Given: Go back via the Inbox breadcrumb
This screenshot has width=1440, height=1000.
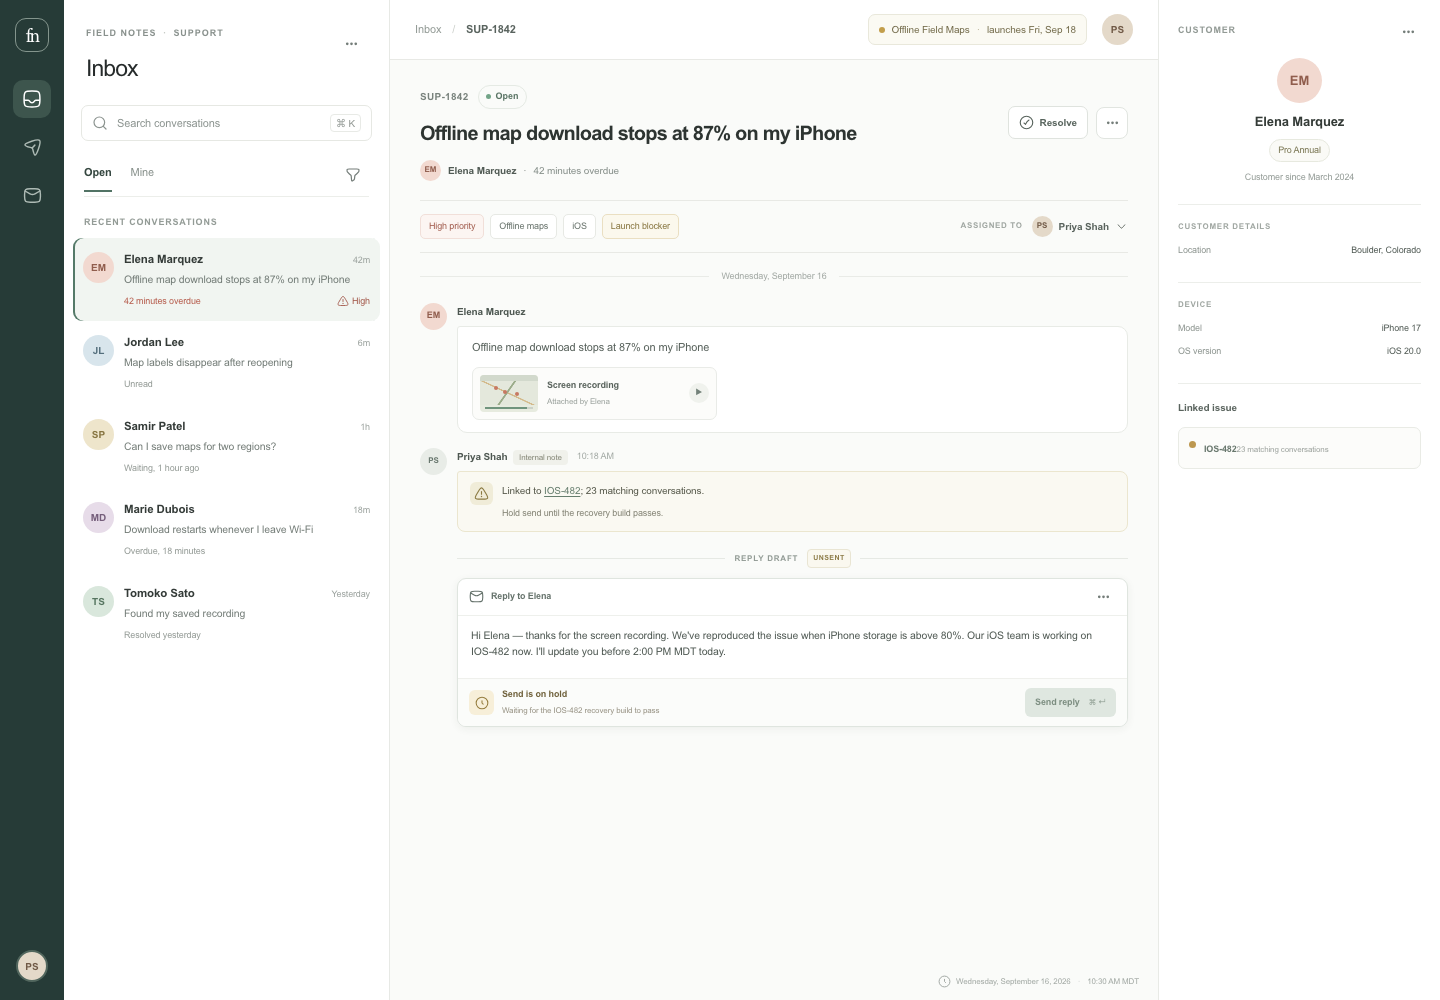Looking at the screenshot, I should click(x=428, y=30).
